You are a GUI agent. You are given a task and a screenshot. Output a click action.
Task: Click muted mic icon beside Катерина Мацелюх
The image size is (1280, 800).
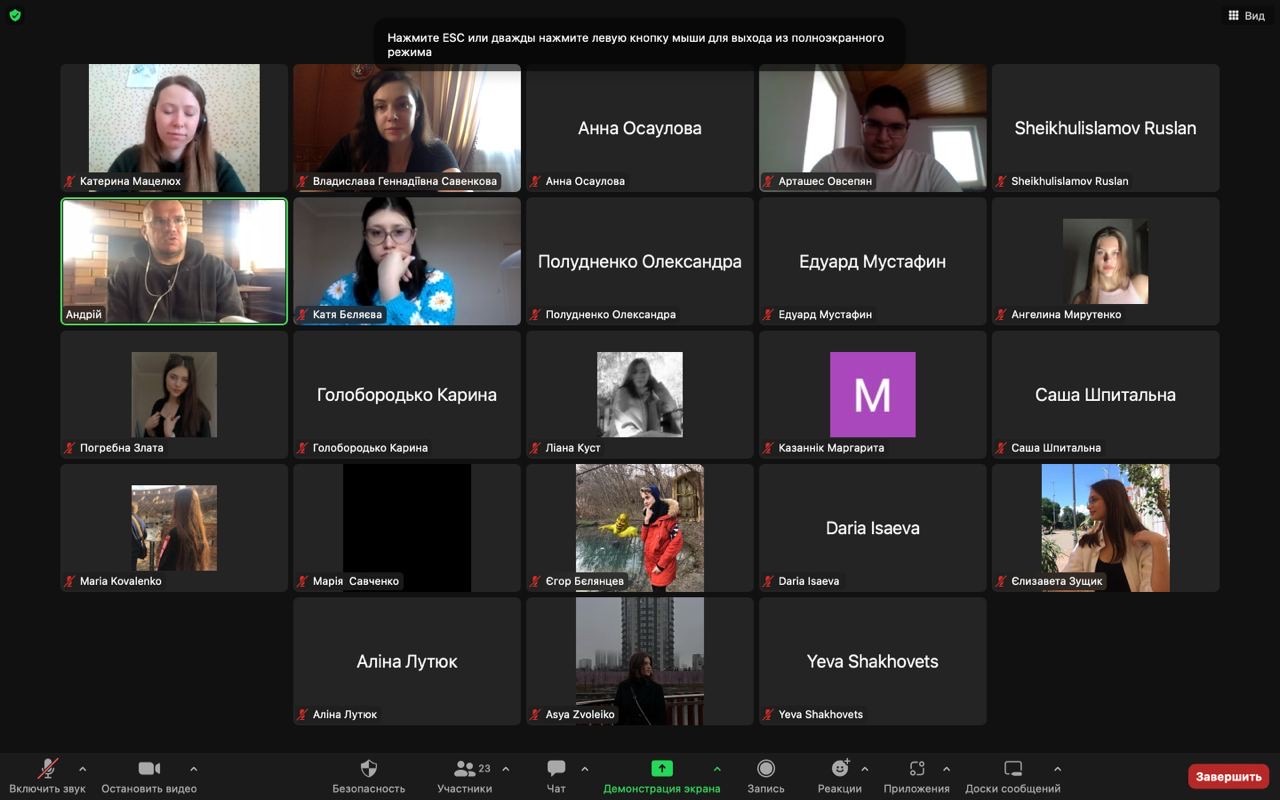tap(70, 182)
